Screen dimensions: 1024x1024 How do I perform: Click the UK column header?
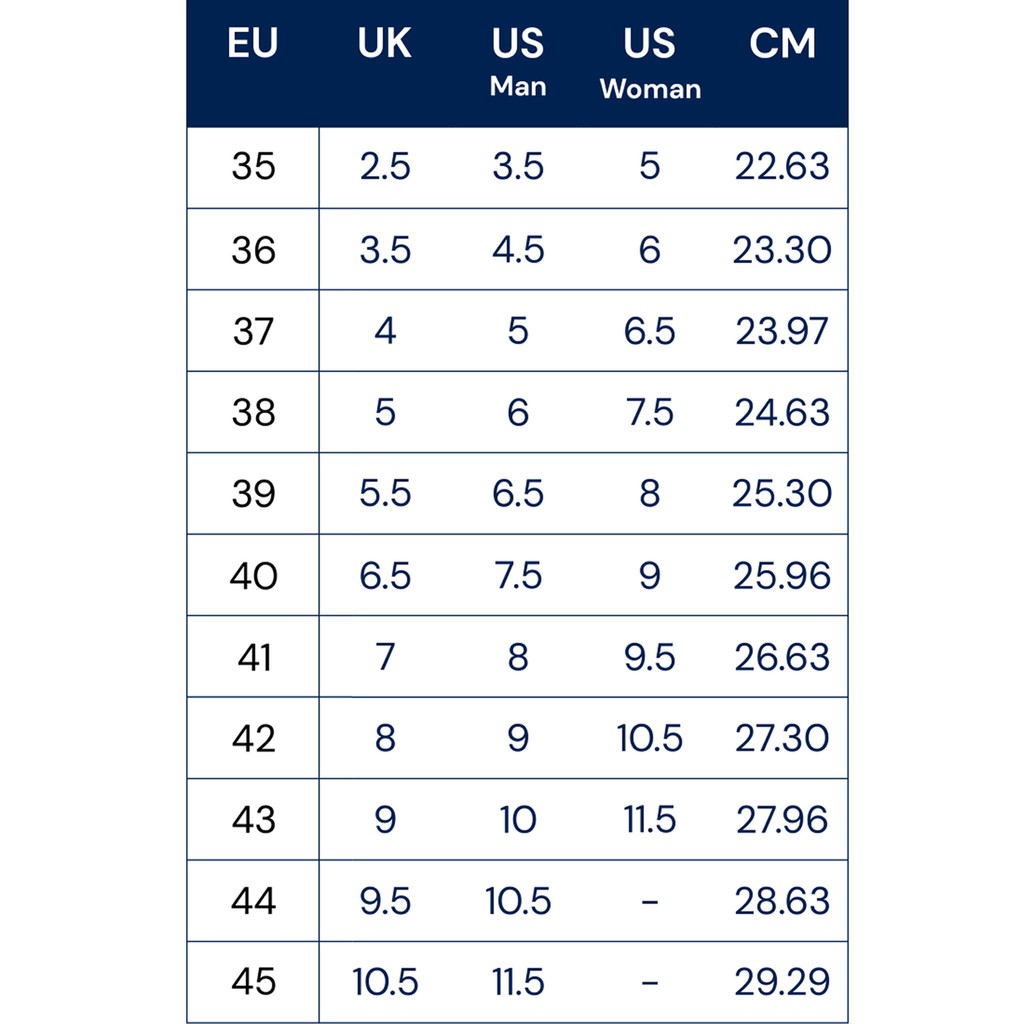[385, 44]
